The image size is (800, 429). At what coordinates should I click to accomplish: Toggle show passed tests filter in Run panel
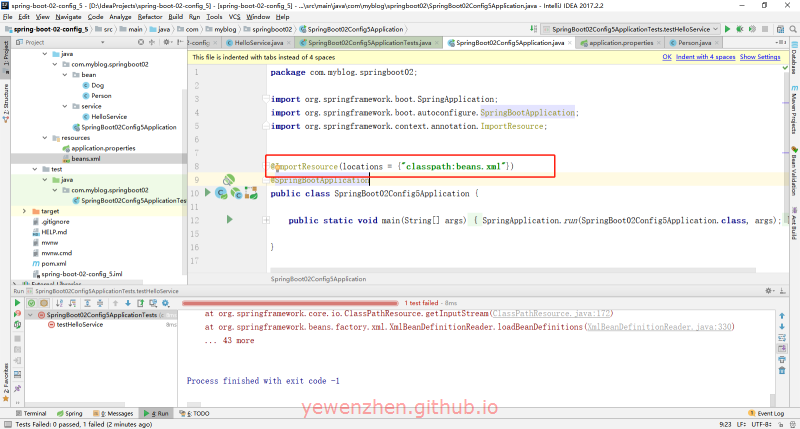[x=31, y=302]
